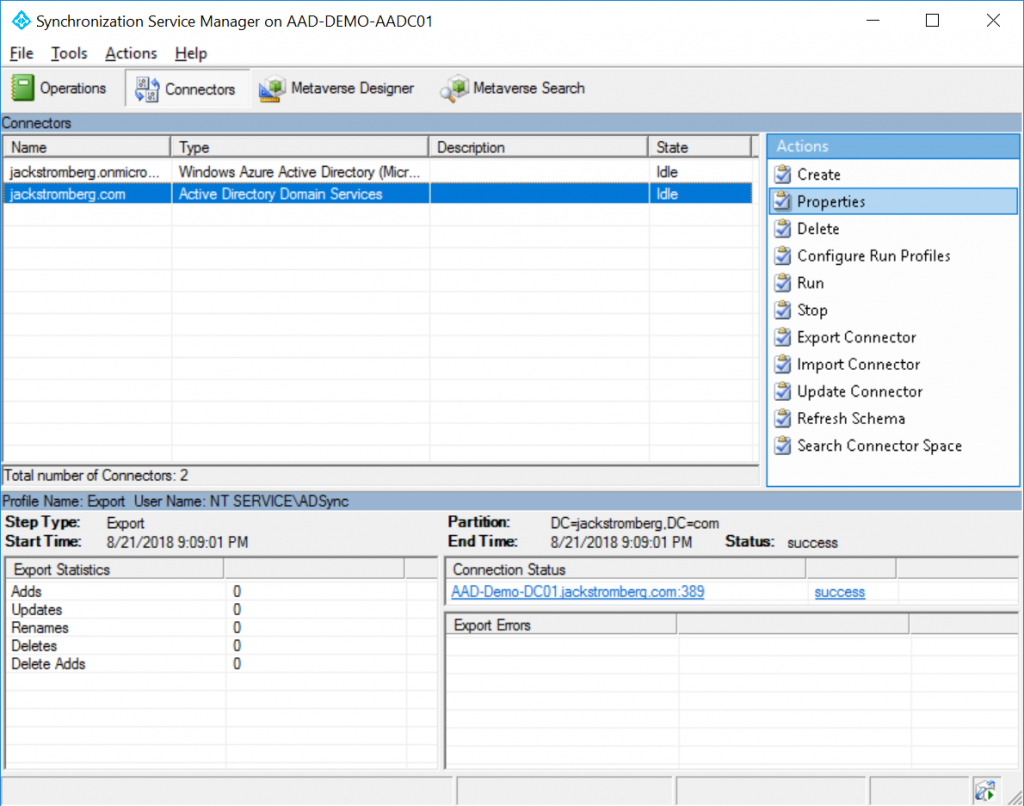Open the Actions menu
1024x806 pixels.
point(131,54)
